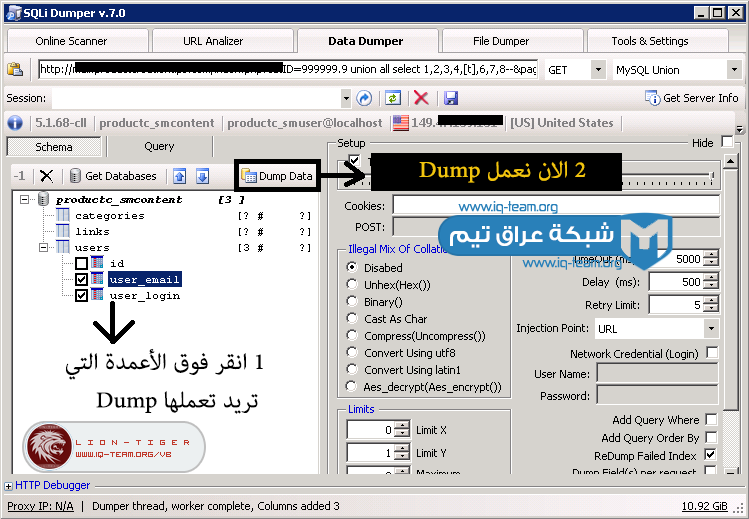Click the 10.92 GiB status link

click(705, 506)
